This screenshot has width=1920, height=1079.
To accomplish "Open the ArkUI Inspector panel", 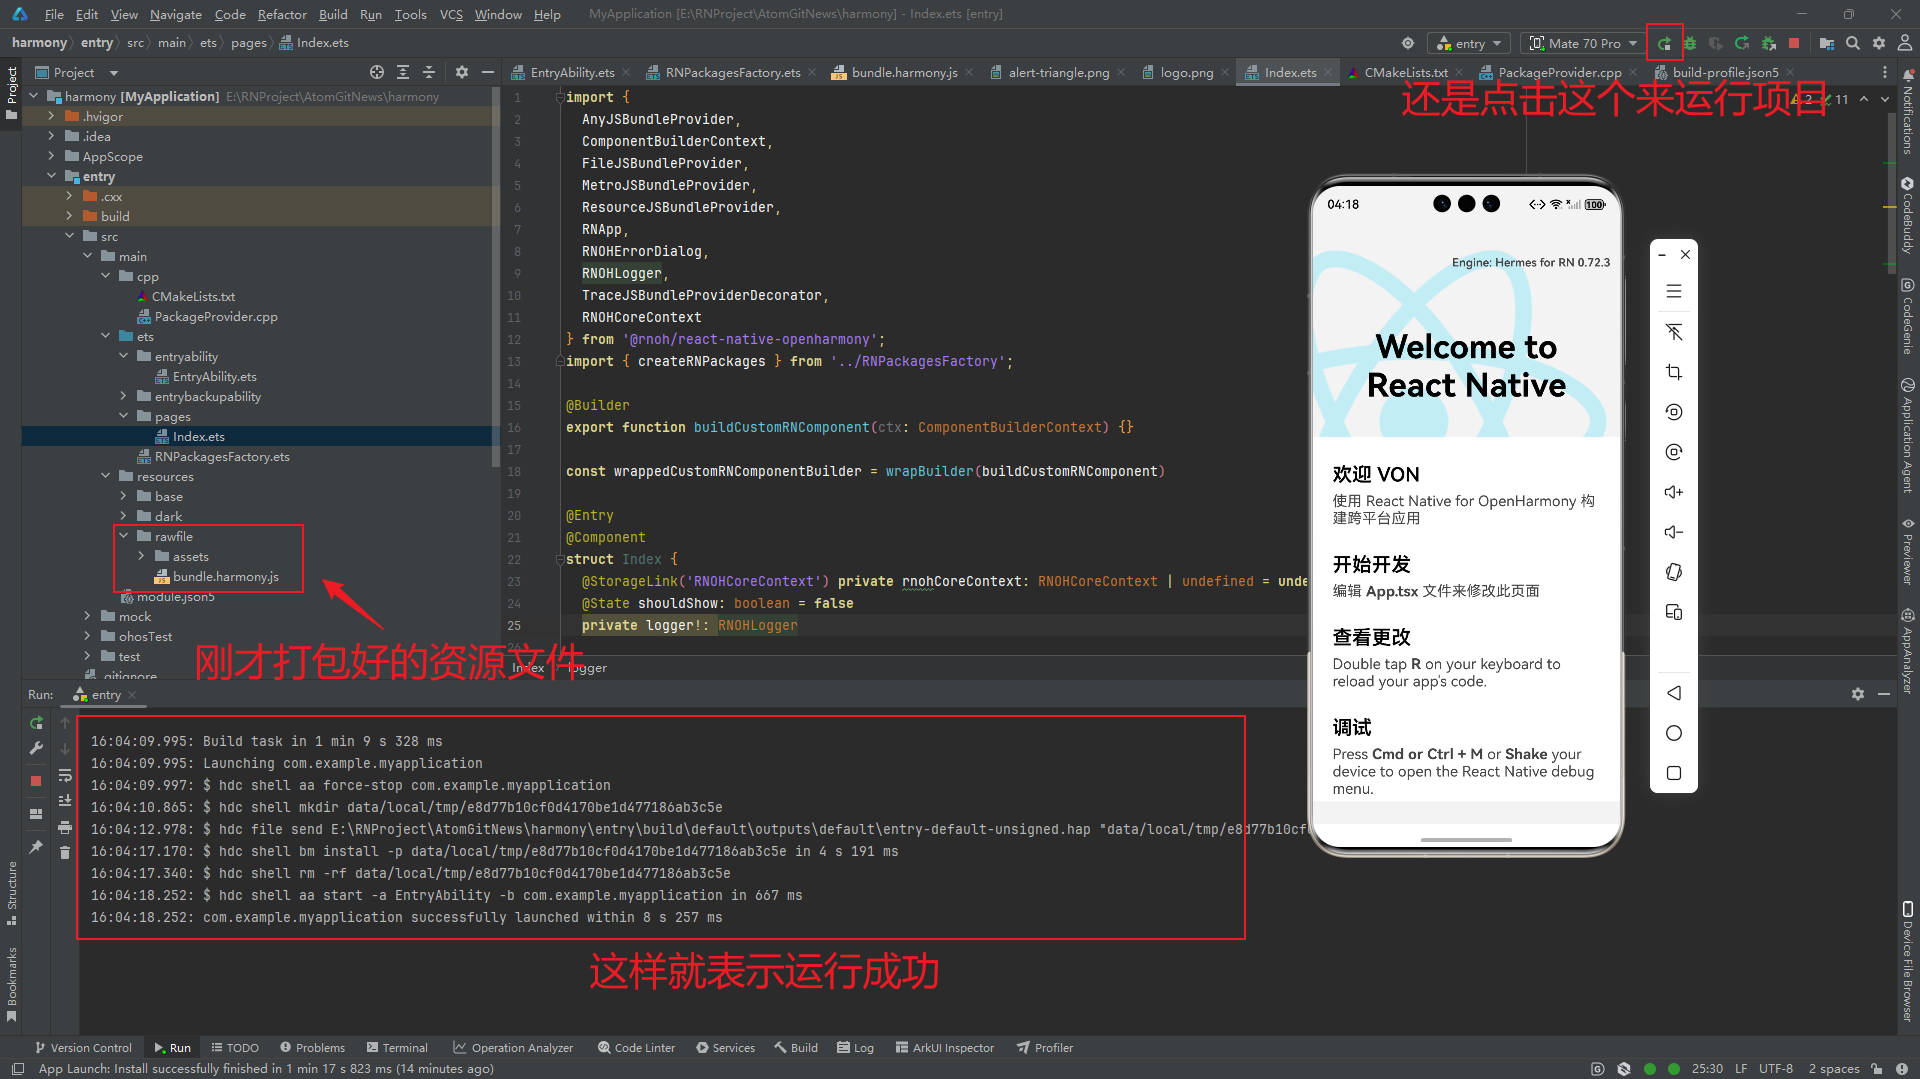I will (945, 1047).
